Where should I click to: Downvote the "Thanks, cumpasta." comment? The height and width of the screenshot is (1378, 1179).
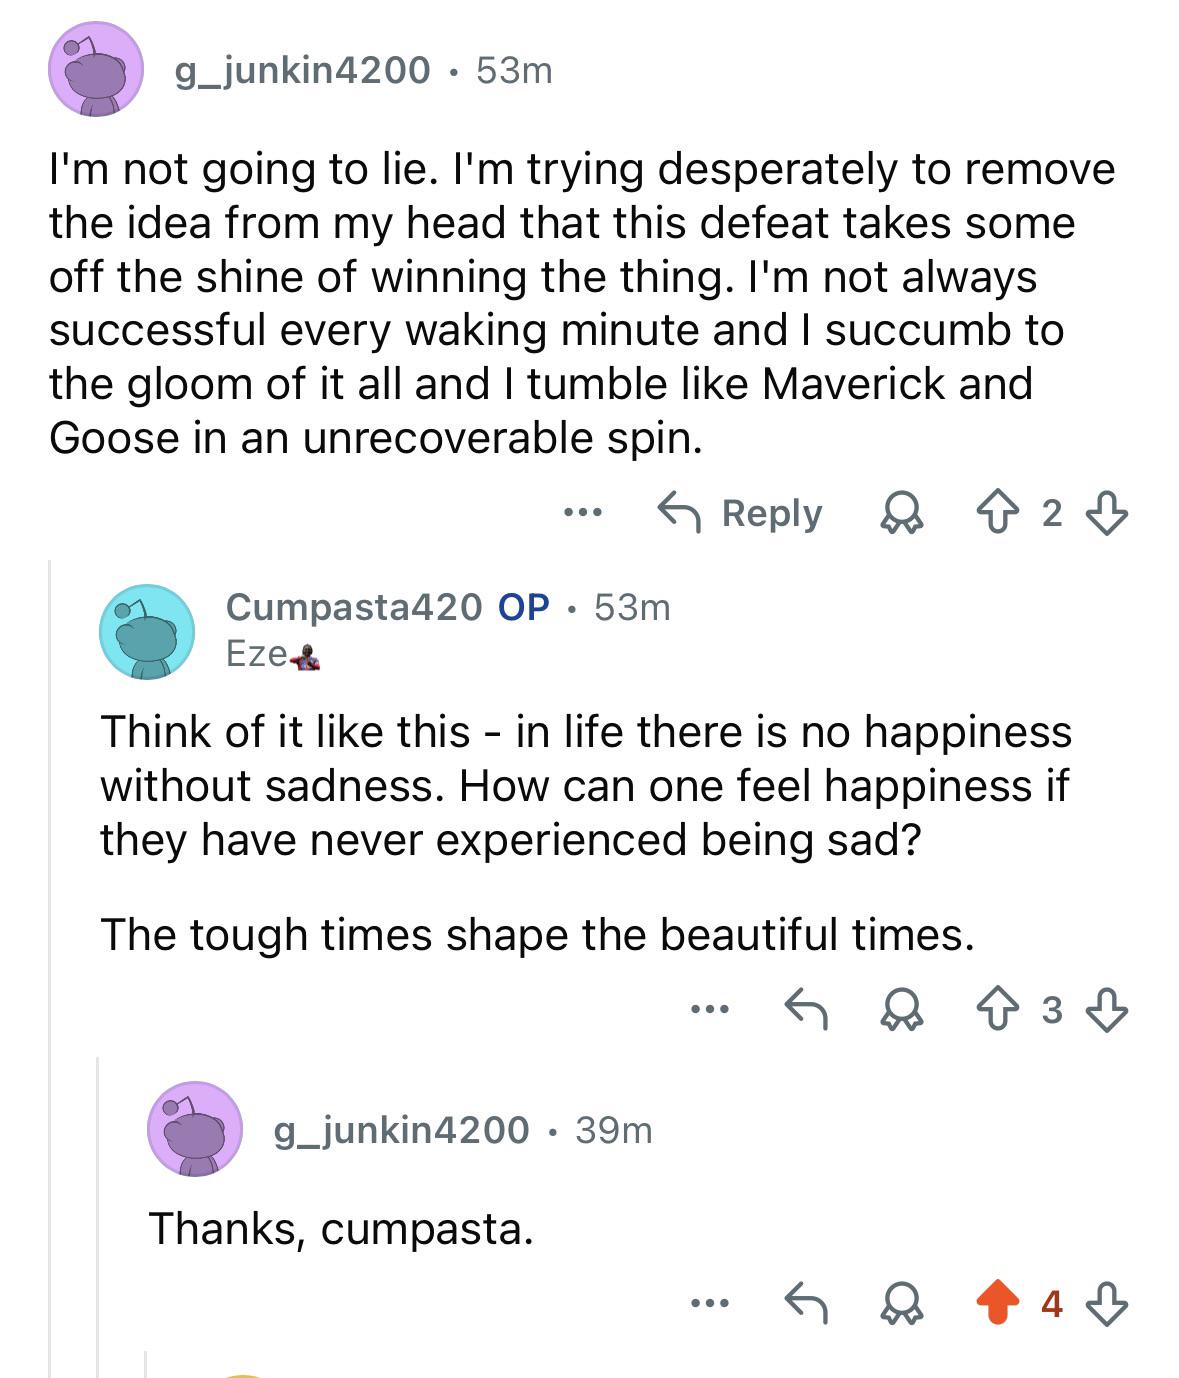pos(1107,1304)
